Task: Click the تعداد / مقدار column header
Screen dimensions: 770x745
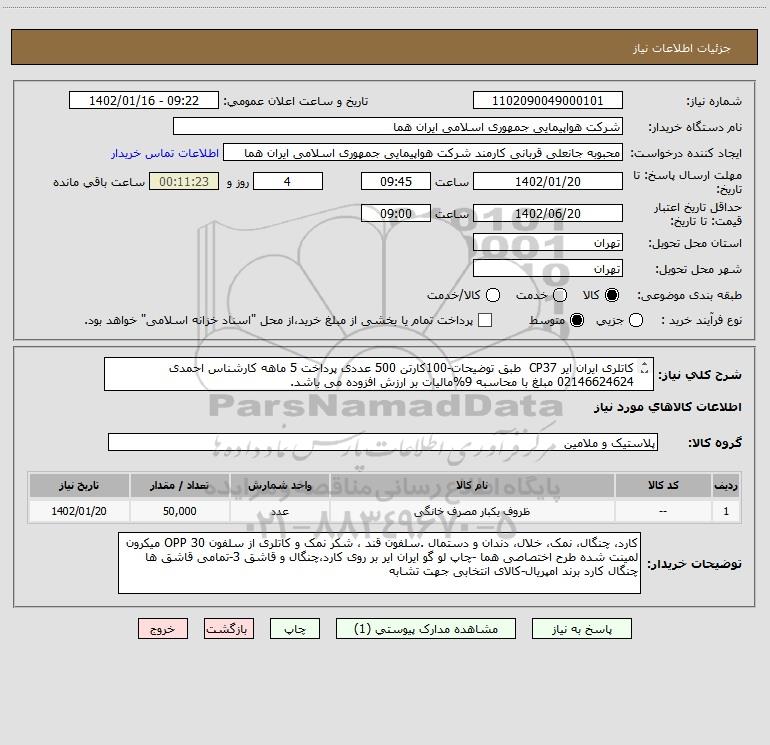Action: [180, 485]
